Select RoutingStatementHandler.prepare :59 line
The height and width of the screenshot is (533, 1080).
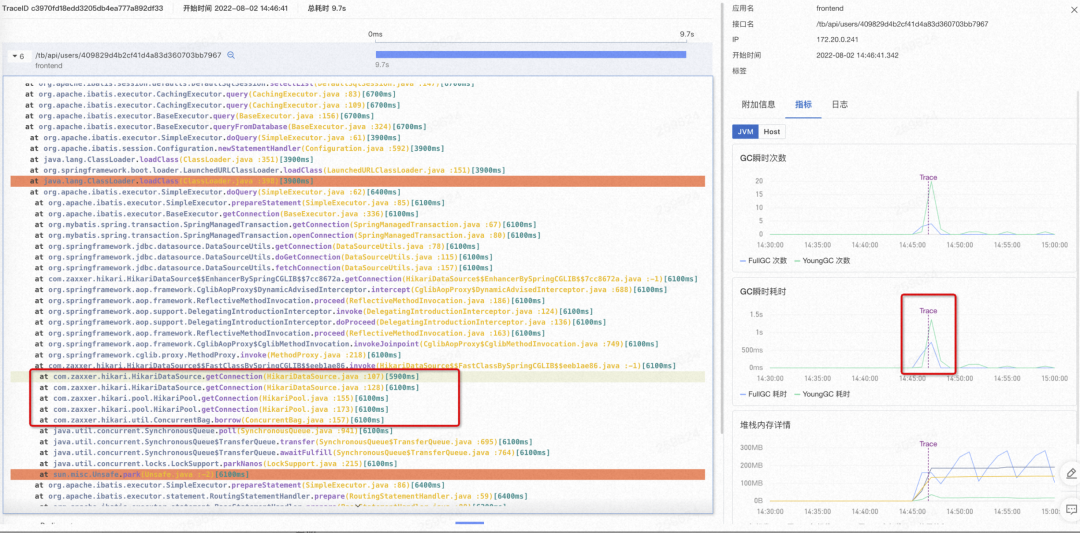[x=280, y=496]
